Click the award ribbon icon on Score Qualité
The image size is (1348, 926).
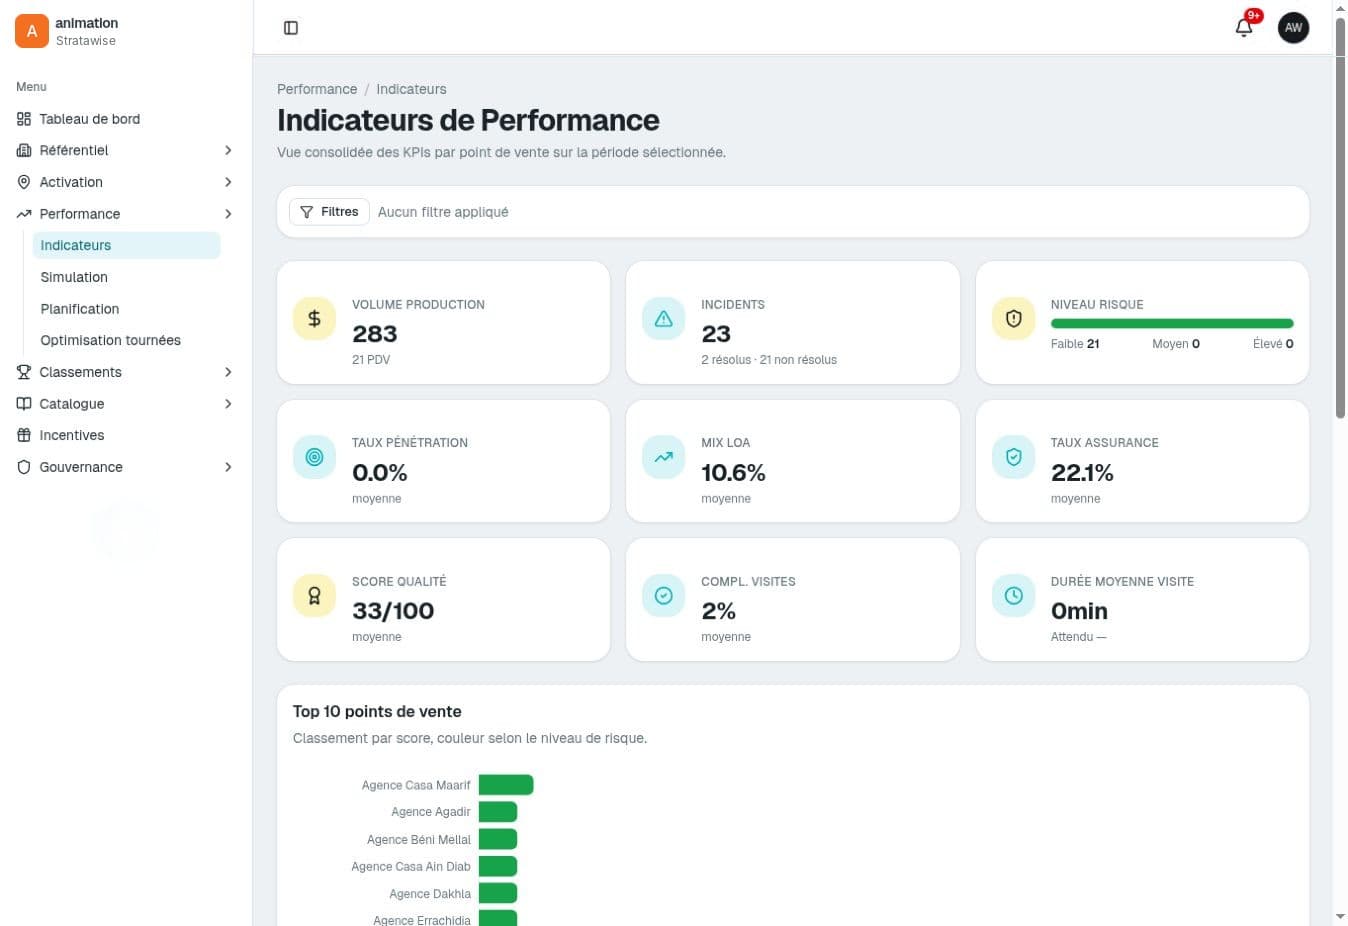314,596
